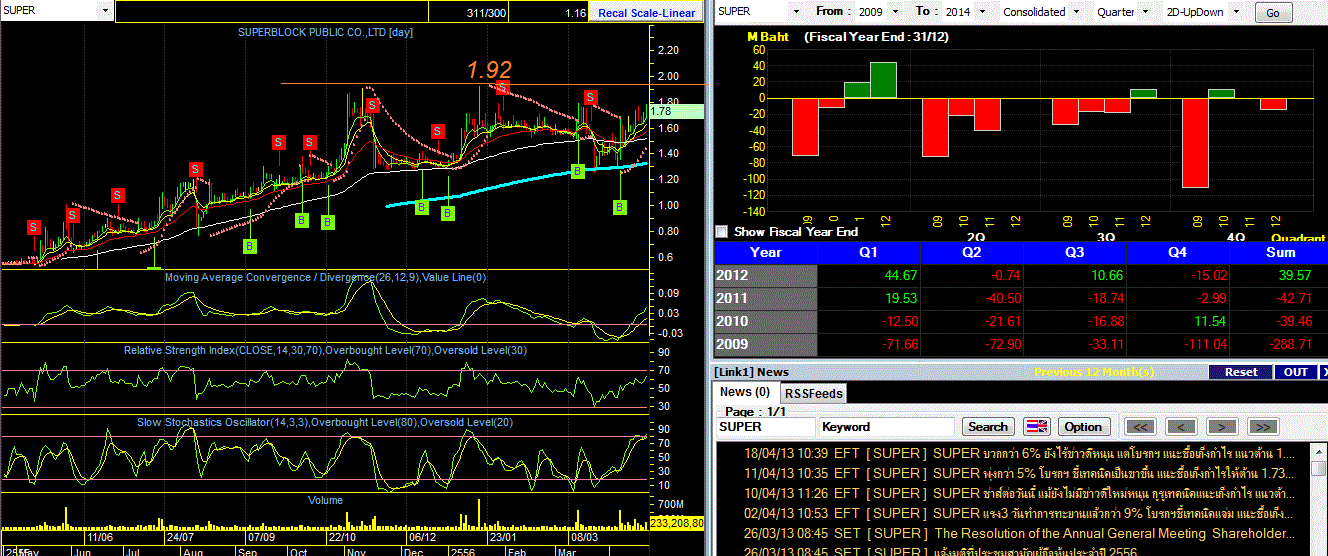Select the 02/04/13 10:53 EFT news row
This screenshot has height=556, width=1328.
(1013, 514)
